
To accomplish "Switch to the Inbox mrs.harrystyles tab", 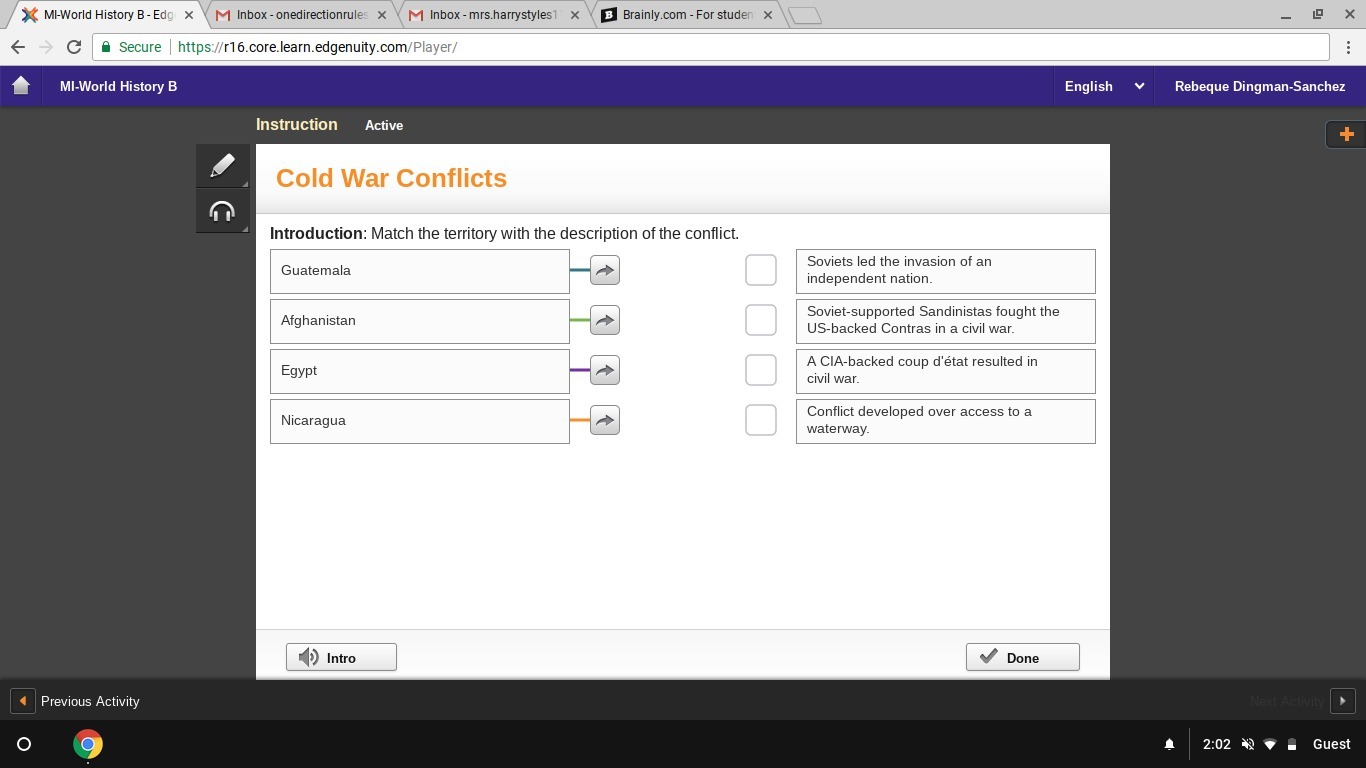I will 494,15.
